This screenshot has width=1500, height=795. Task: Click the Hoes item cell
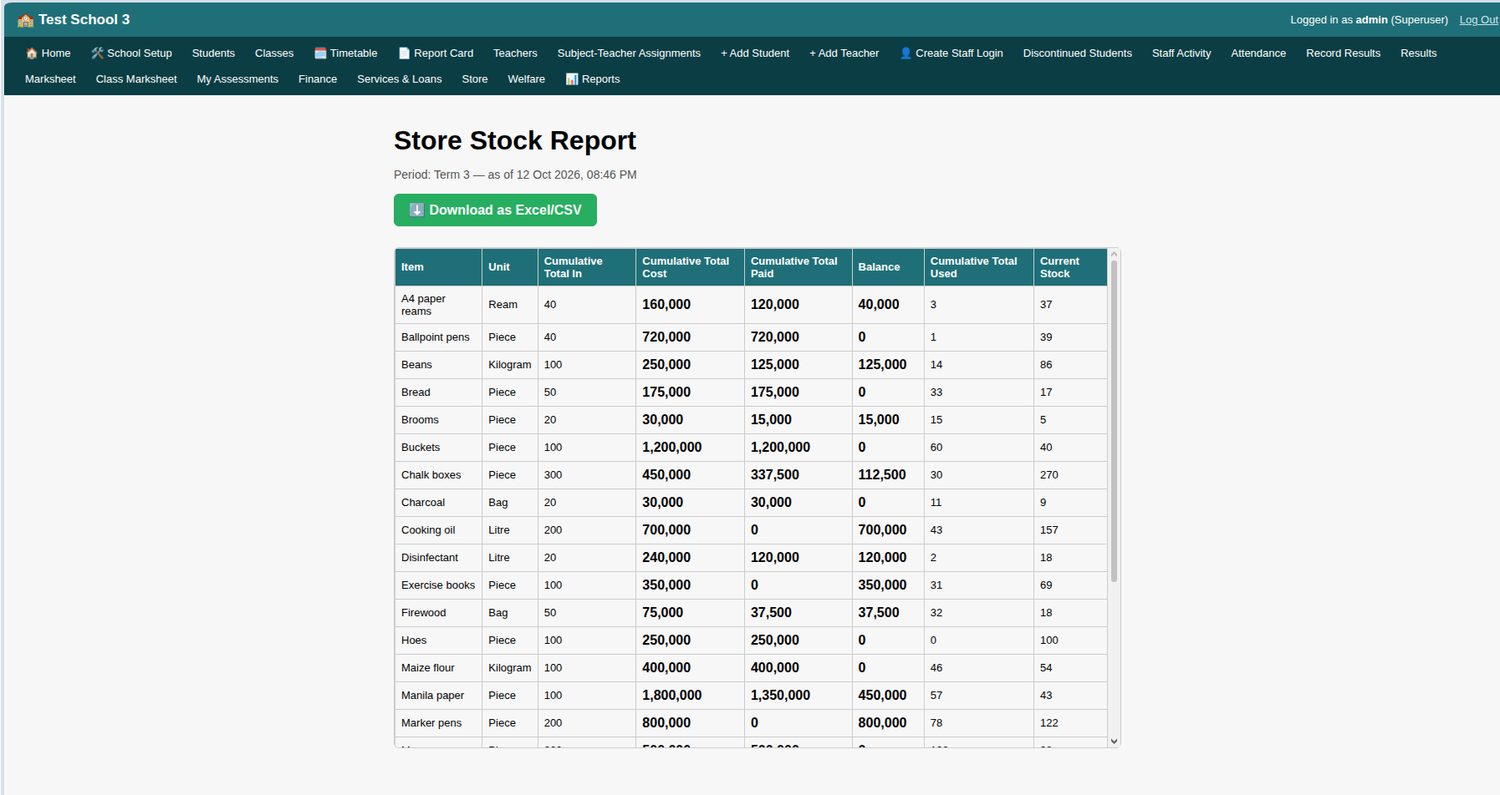pyautogui.click(x=438, y=640)
